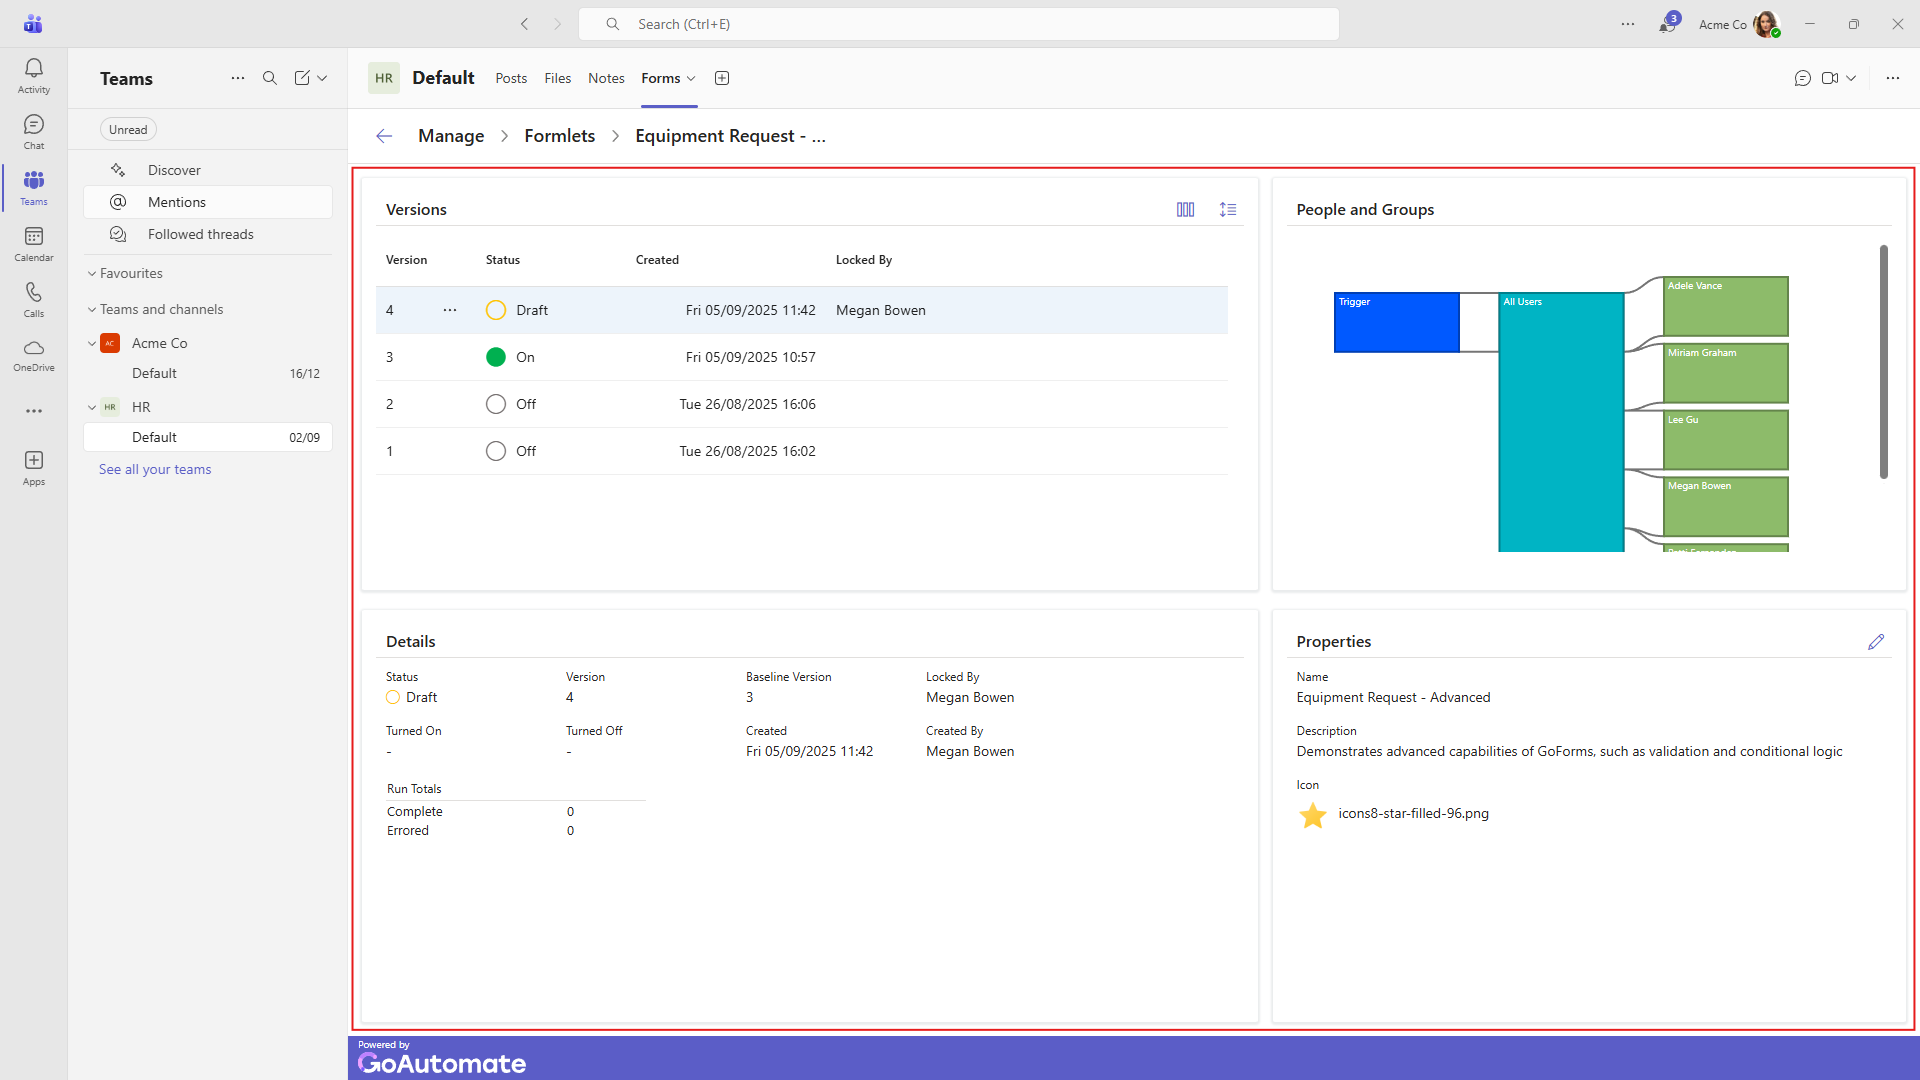Image resolution: width=1920 pixels, height=1080 pixels.
Task: Edit Properties with the pencil icon
Action: (1875, 642)
